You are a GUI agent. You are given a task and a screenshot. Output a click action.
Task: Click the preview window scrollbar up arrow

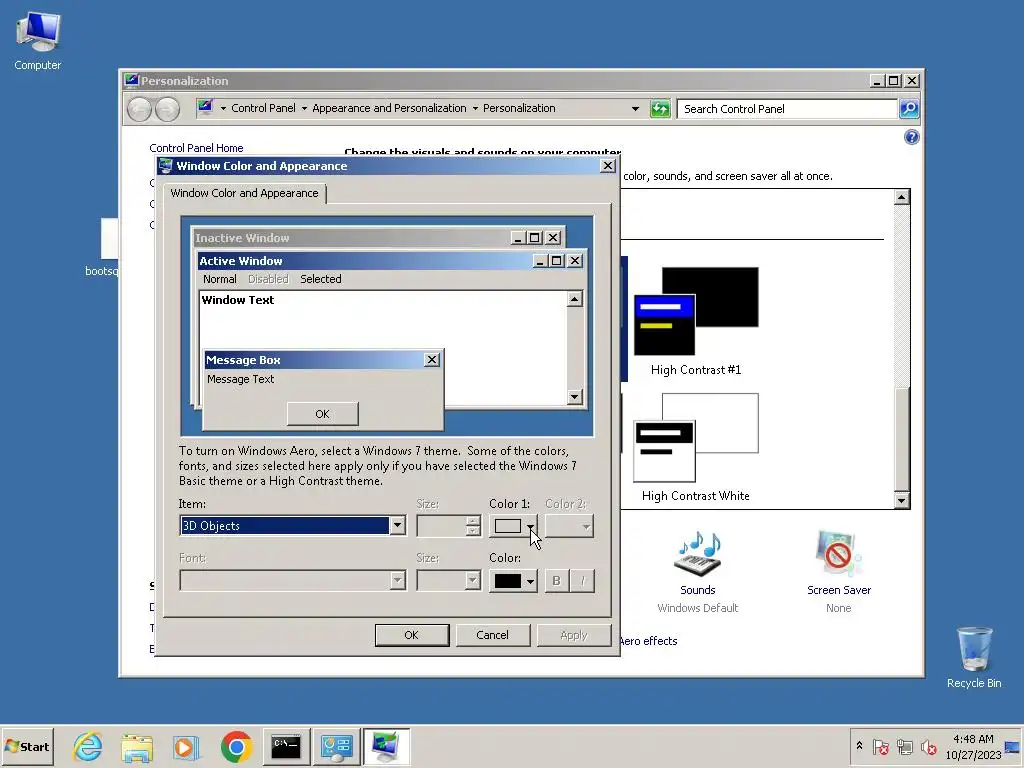coord(575,299)
